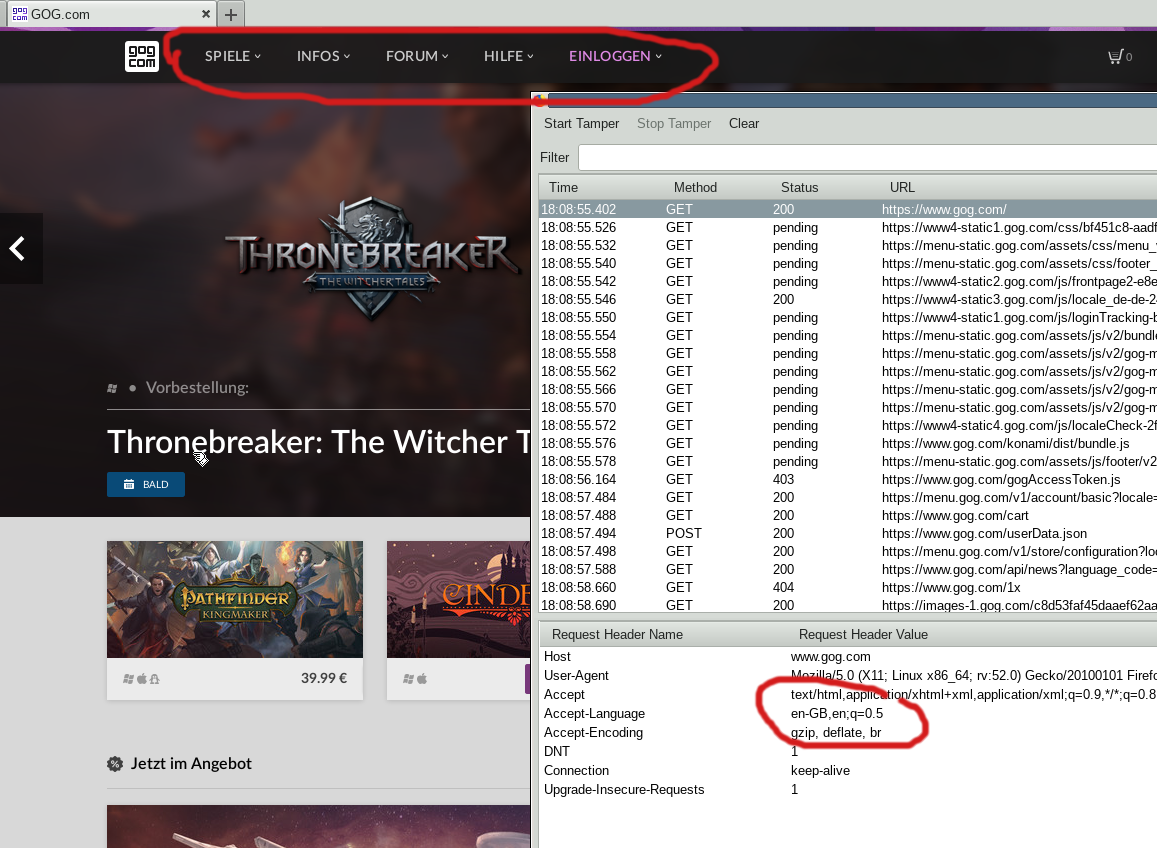Click the BALD button on Thronebreaker banner
The width and height of the screenshot is (1157, 848).
146,484
